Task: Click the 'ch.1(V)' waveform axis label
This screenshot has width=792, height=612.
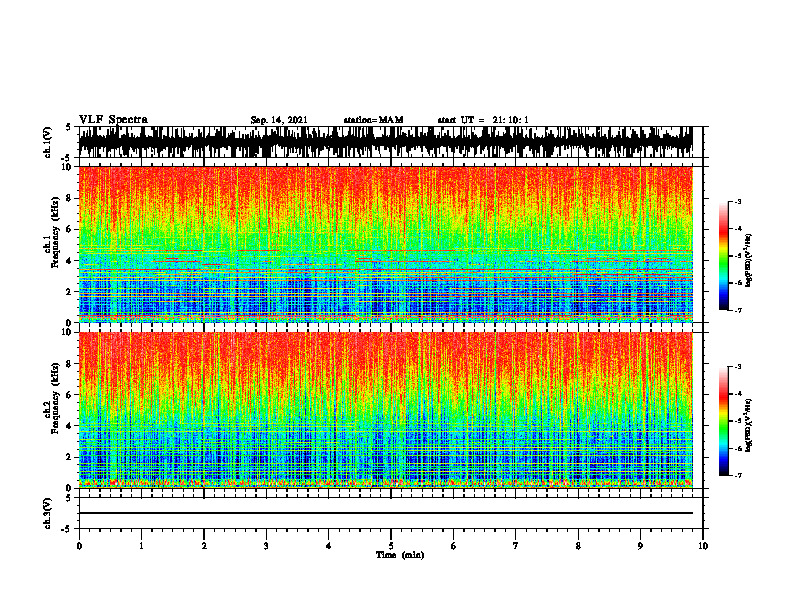Action: pos(48,142)
